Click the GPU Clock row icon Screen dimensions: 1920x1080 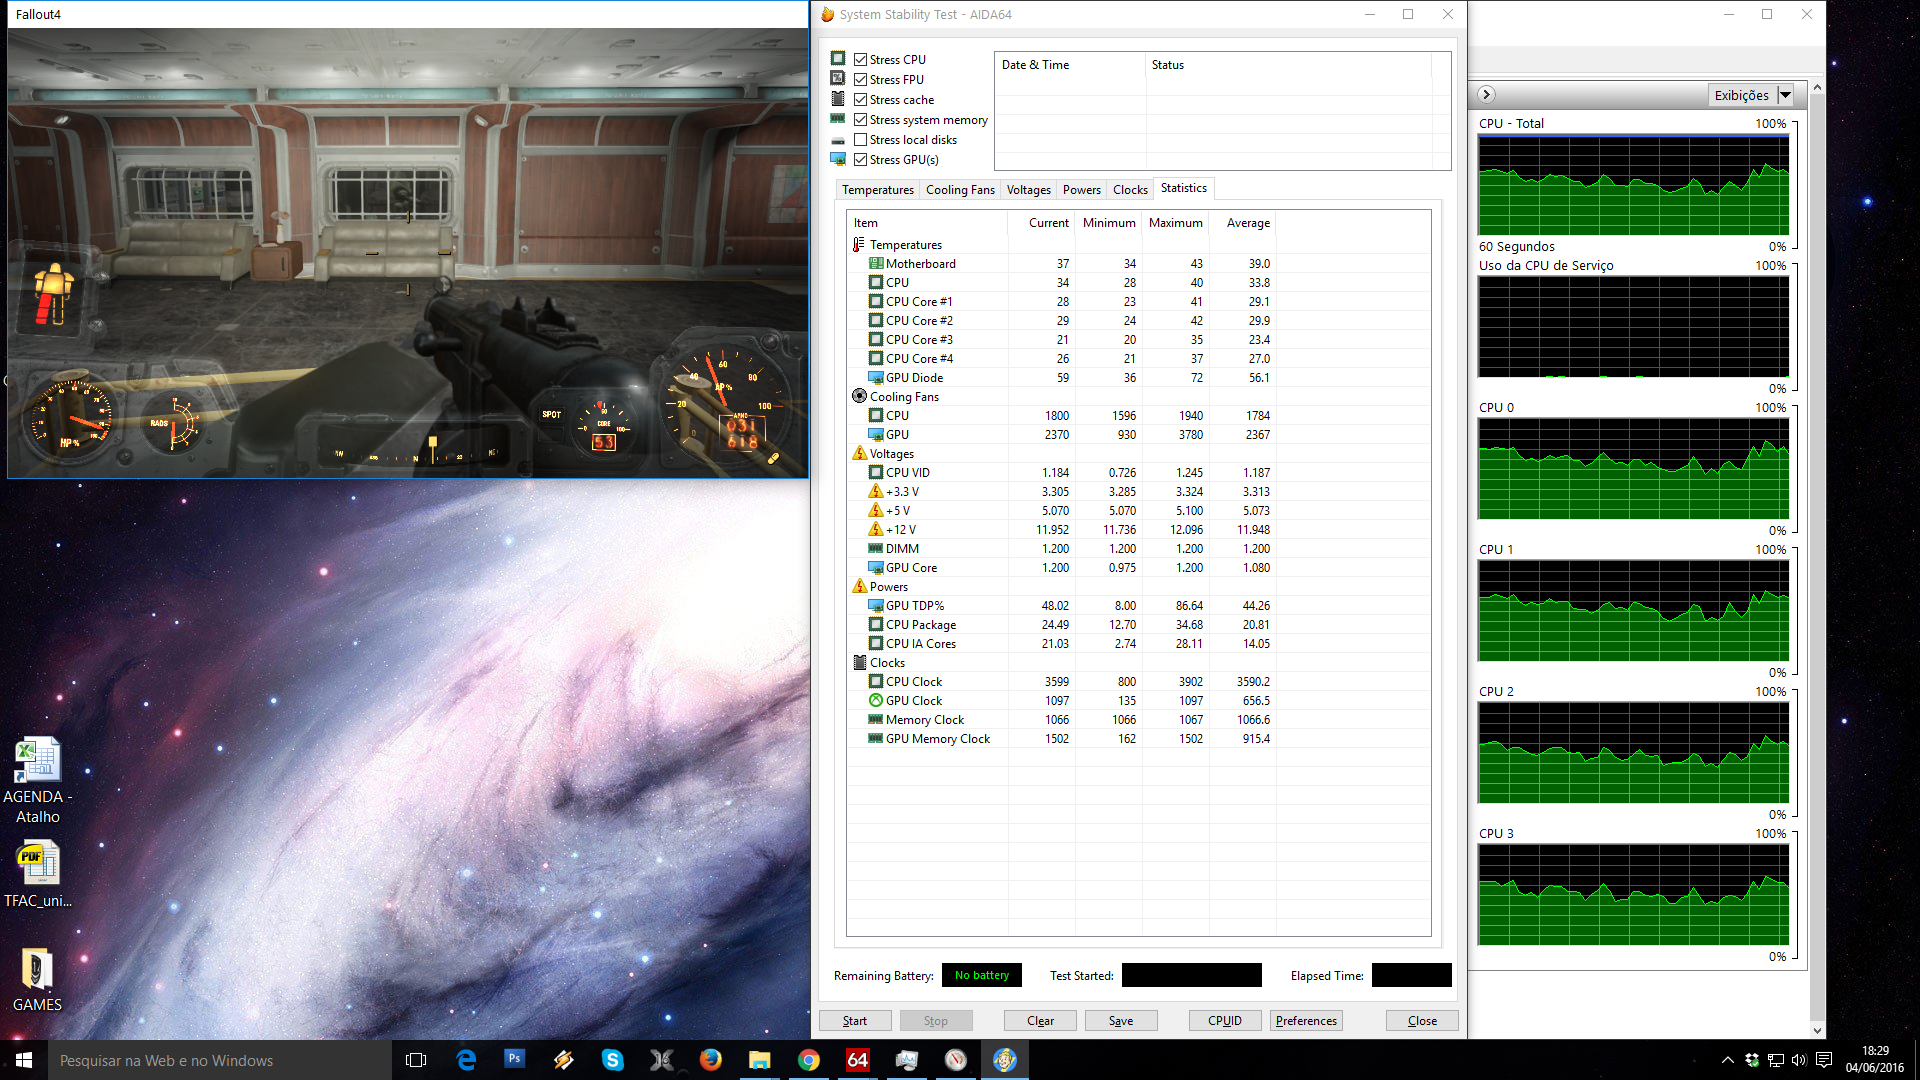(876, 701)
